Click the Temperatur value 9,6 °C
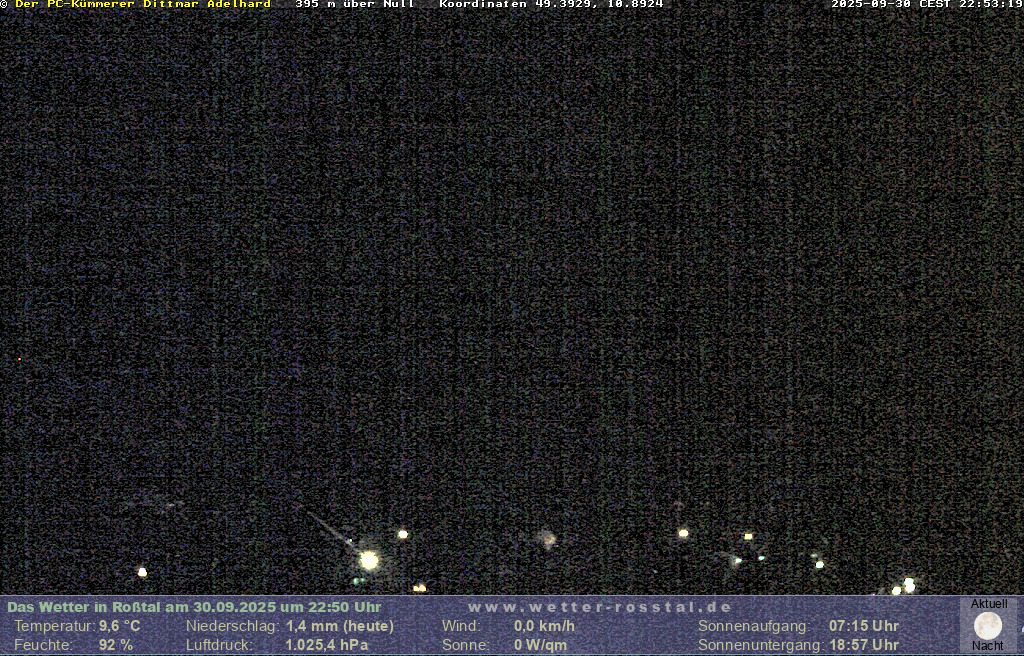 point(119,626)
